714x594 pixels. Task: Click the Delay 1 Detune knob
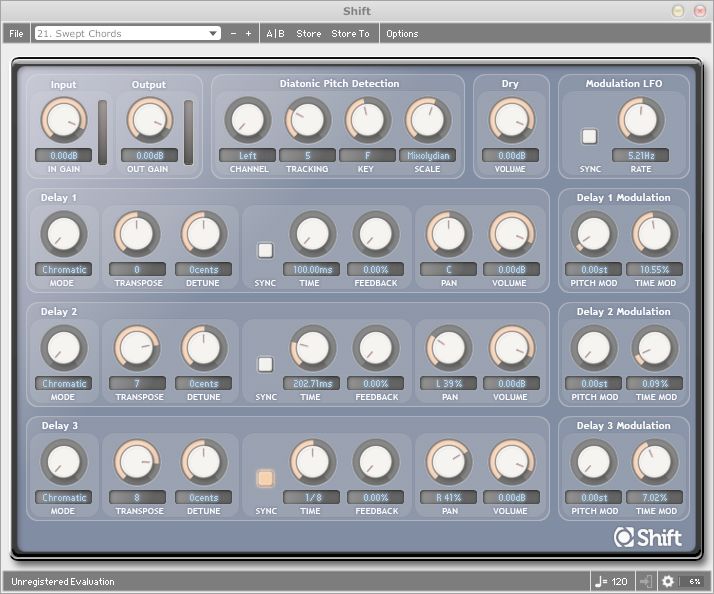click(204, 234)
